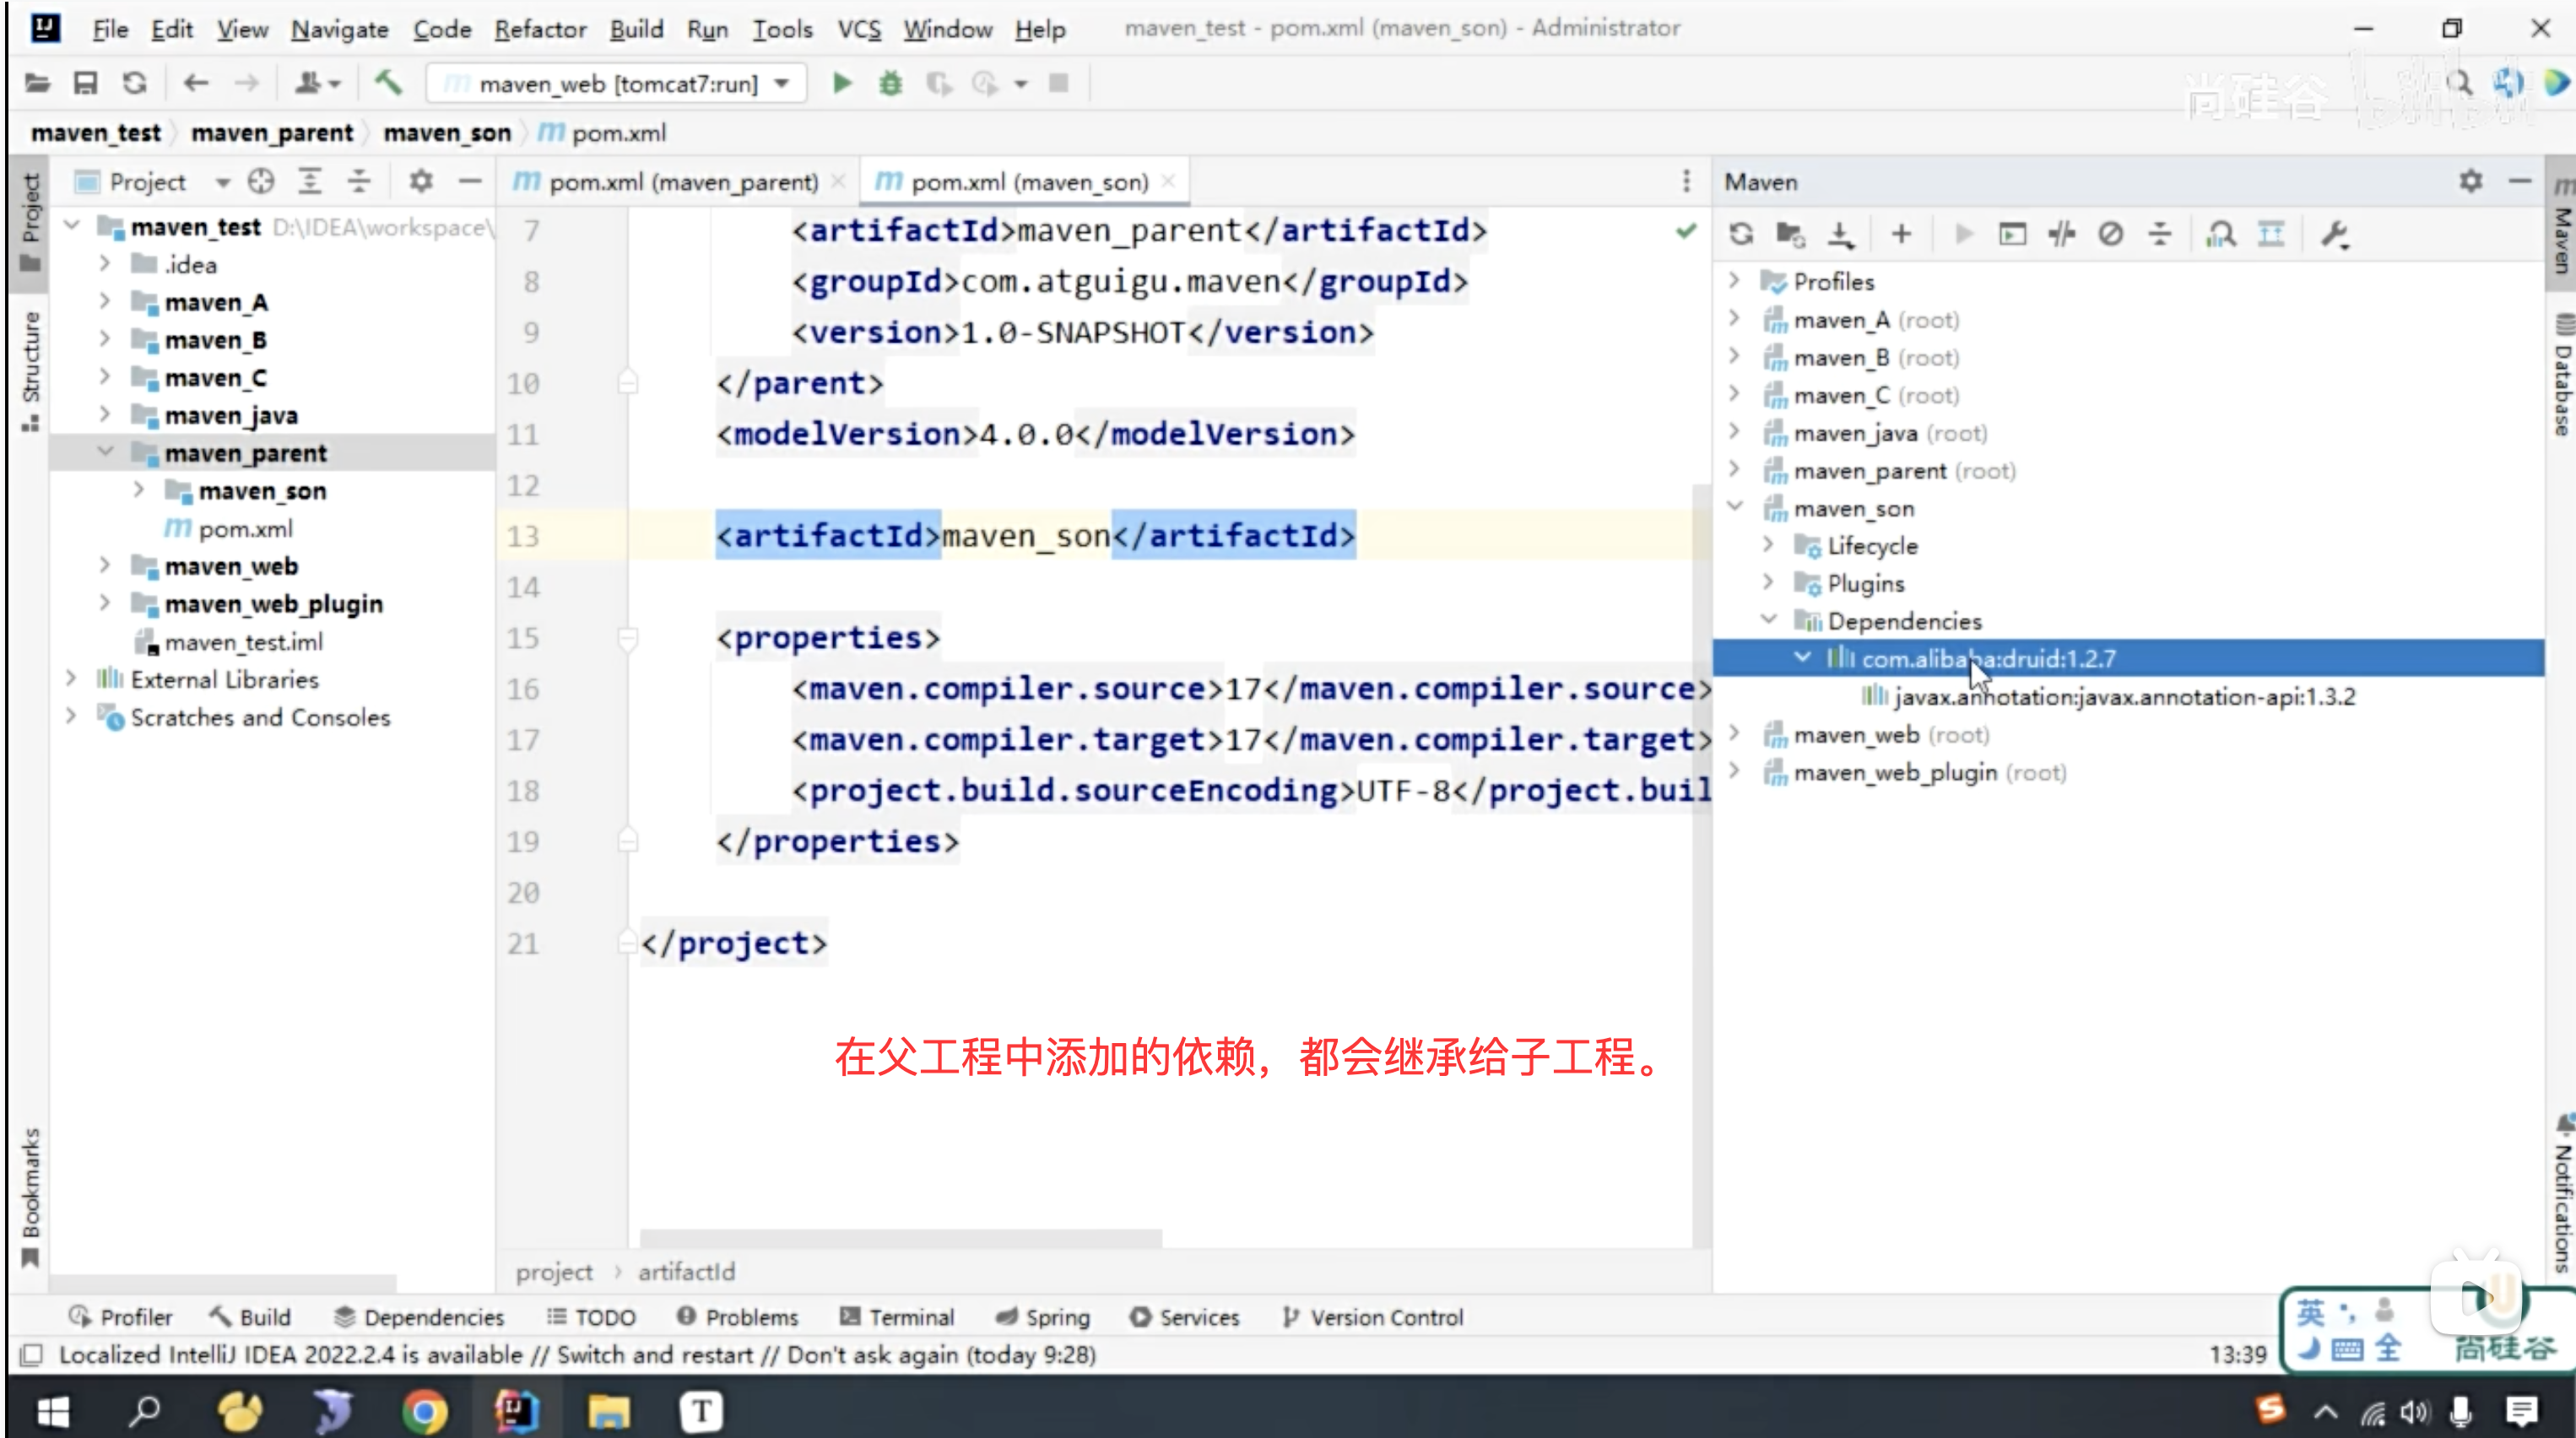
Task: Click the Download Sources icon in Maven panel
Action: (1840, 234)
